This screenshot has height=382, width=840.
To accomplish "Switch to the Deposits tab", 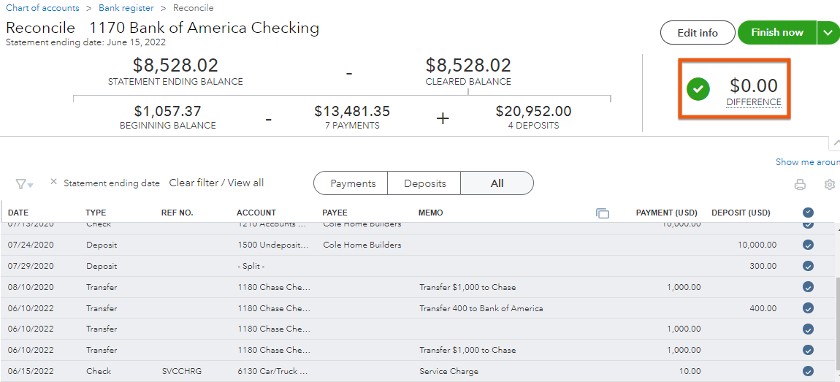I will point(425,183).
